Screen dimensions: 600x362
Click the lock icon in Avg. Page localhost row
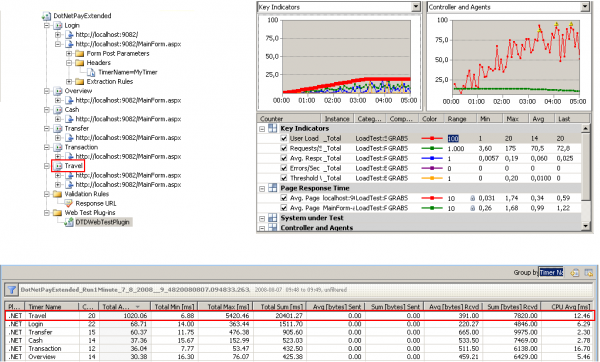pyautogui.click(x=473, y=198)
